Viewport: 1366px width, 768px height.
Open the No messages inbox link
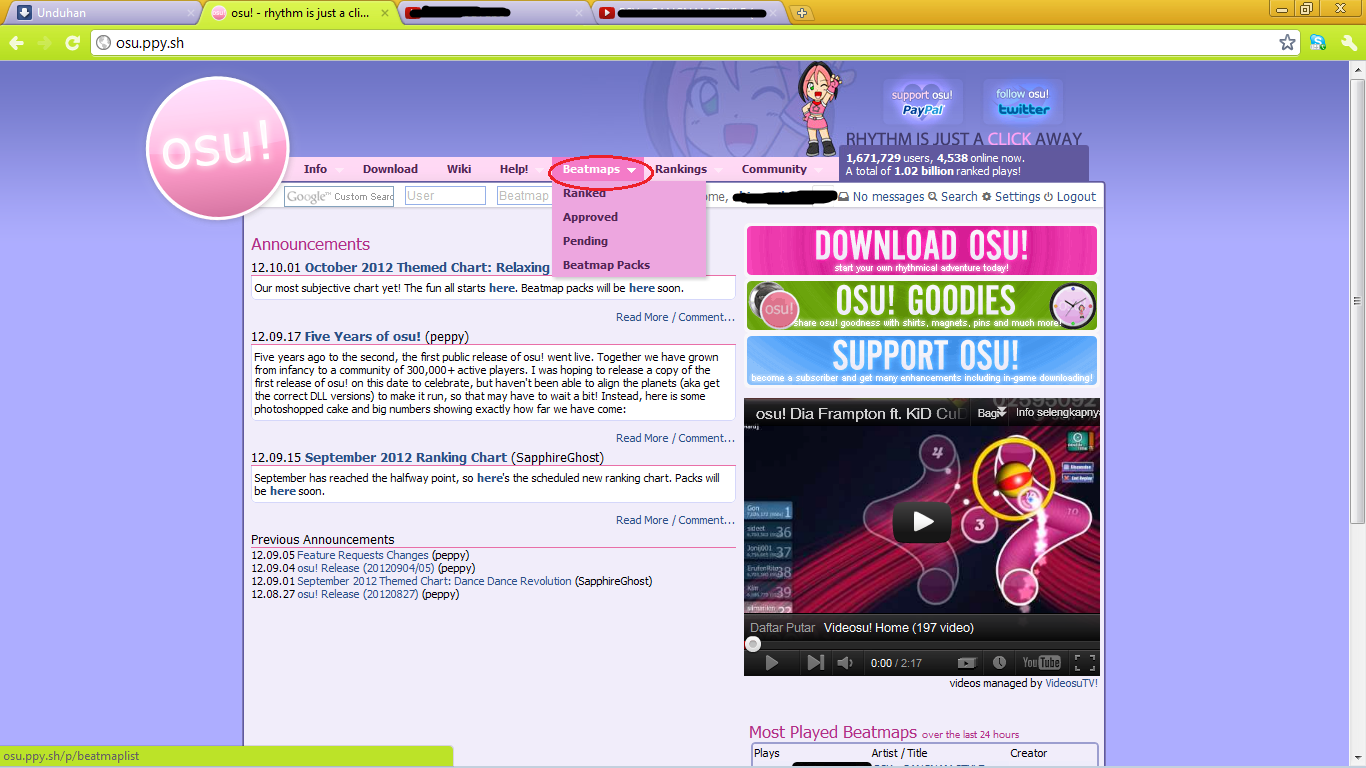pyautogui.click(x=881, y=197)
